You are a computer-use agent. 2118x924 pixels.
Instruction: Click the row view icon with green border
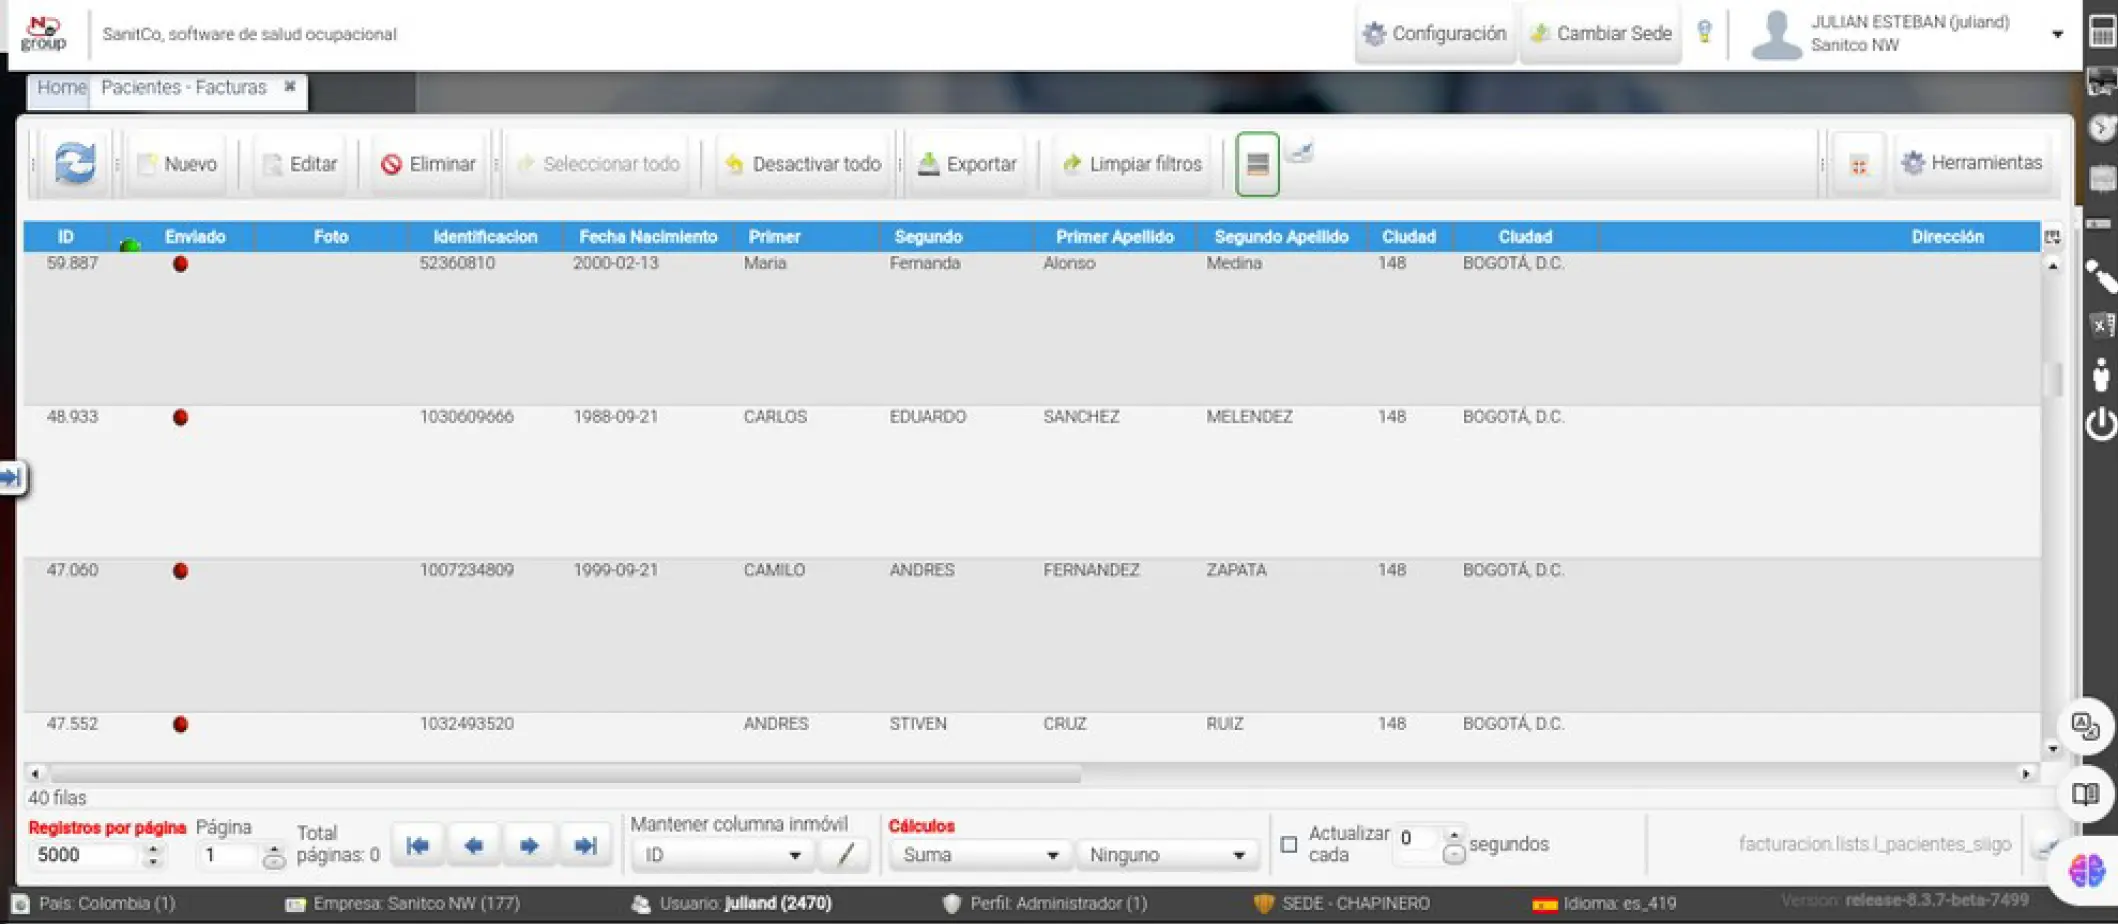(x=1257, y=164)
